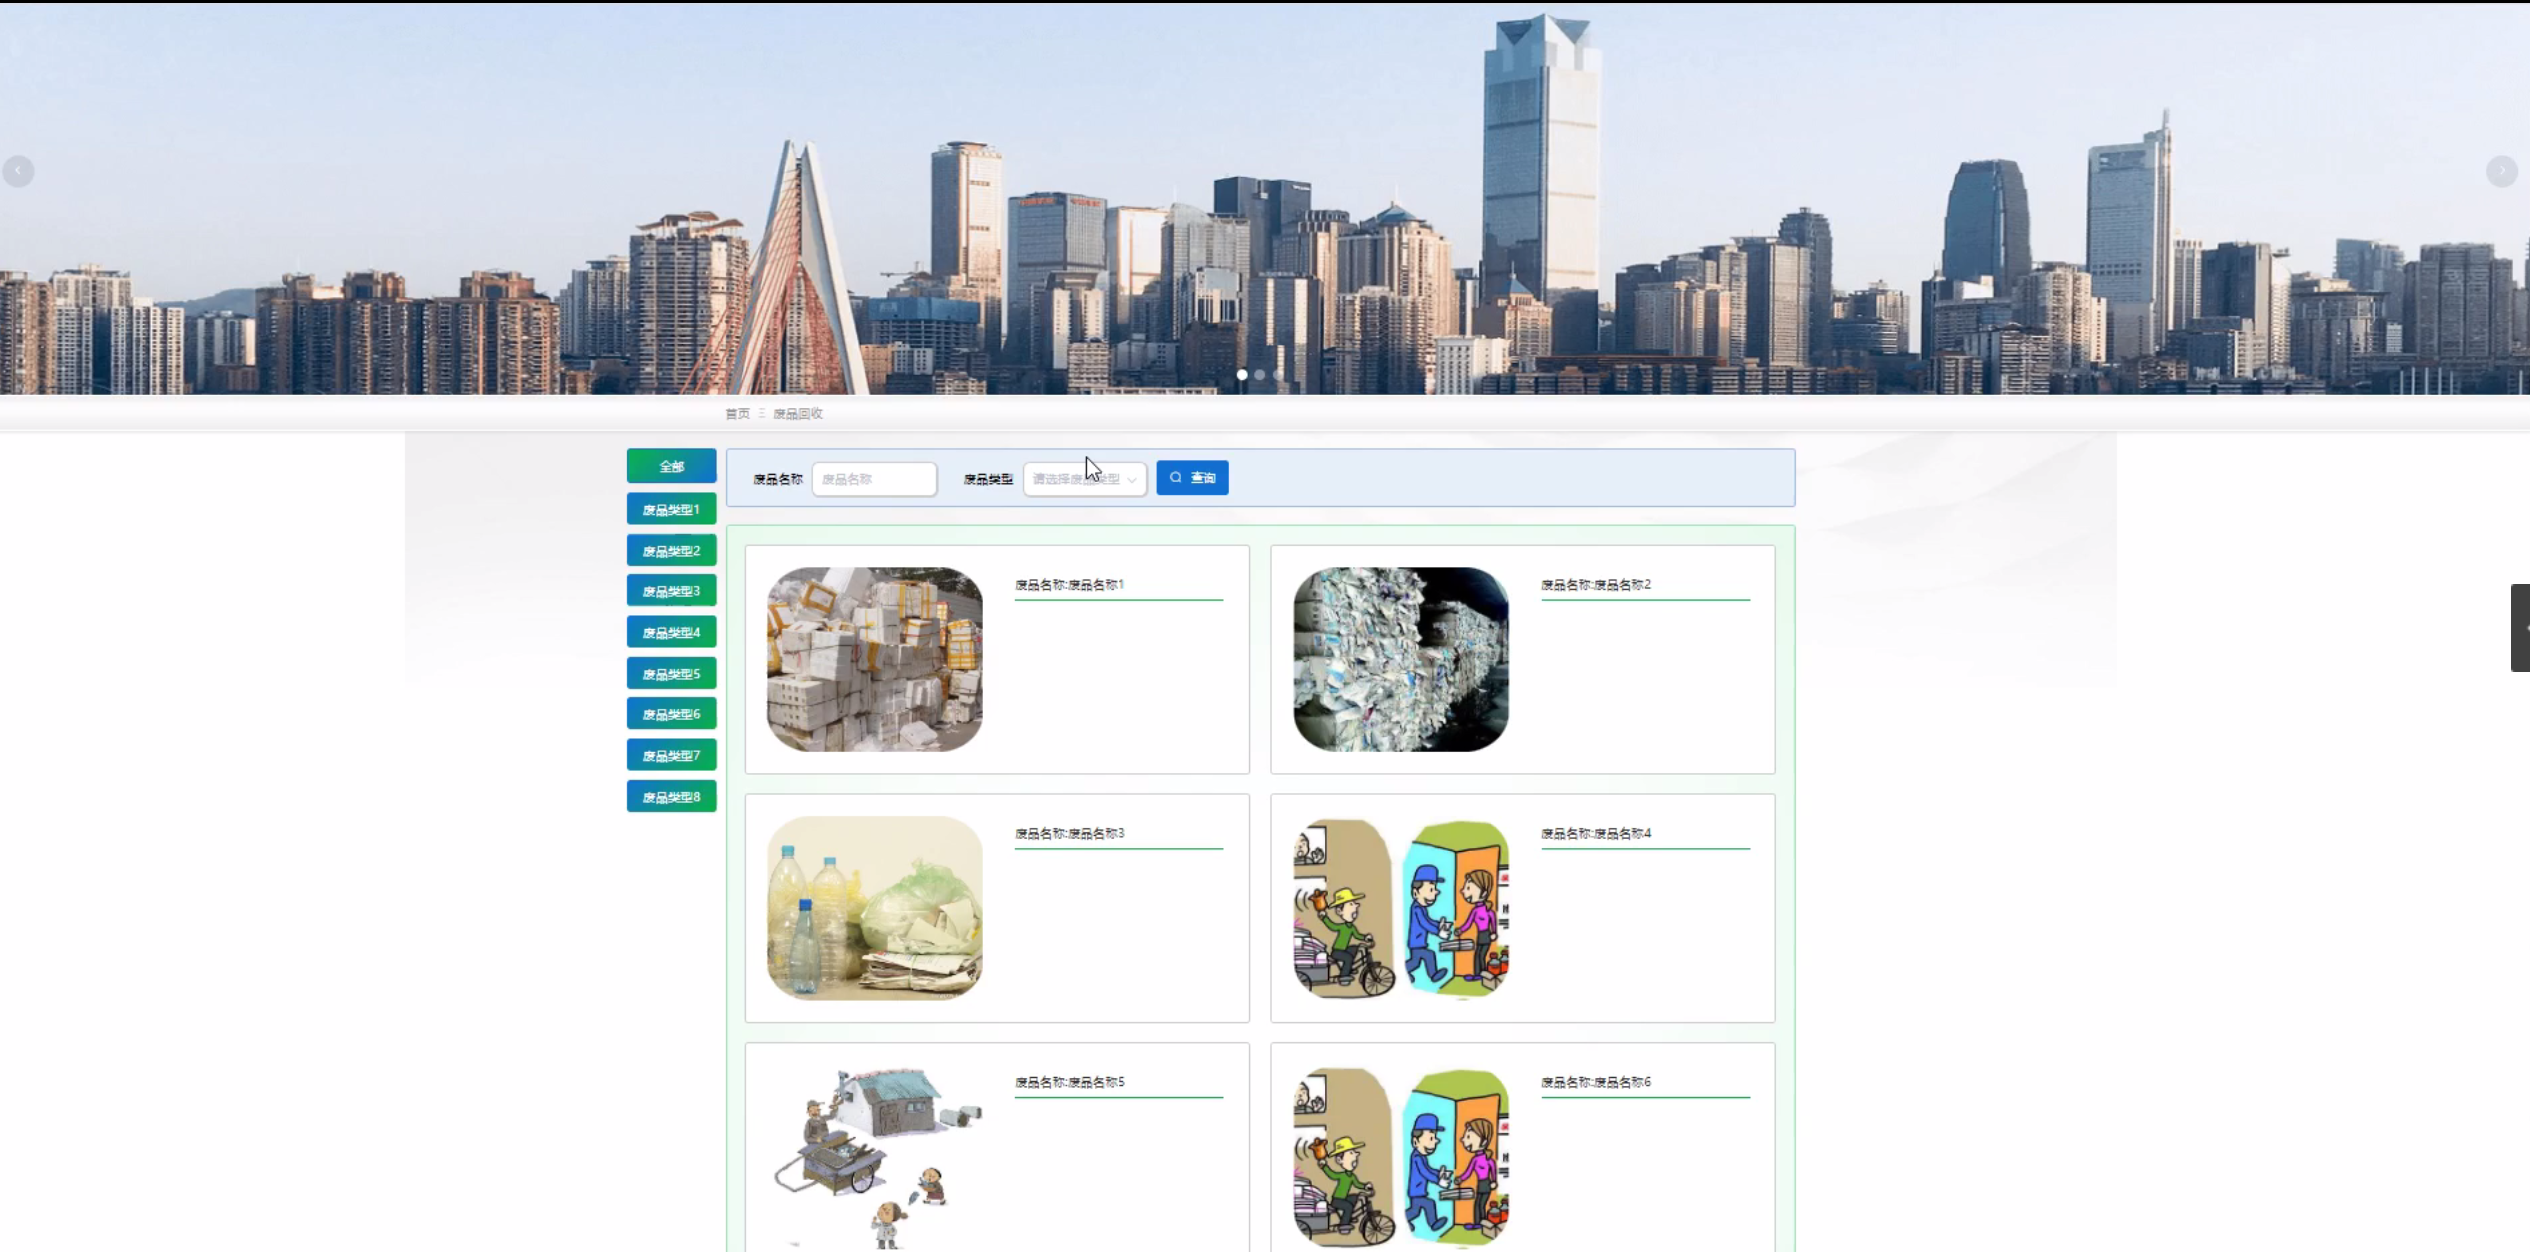This screenshot has height=1252, width=2530.
Task: Click the 查询 search button
Action: pyautogui.click(x=1192, y=478)
